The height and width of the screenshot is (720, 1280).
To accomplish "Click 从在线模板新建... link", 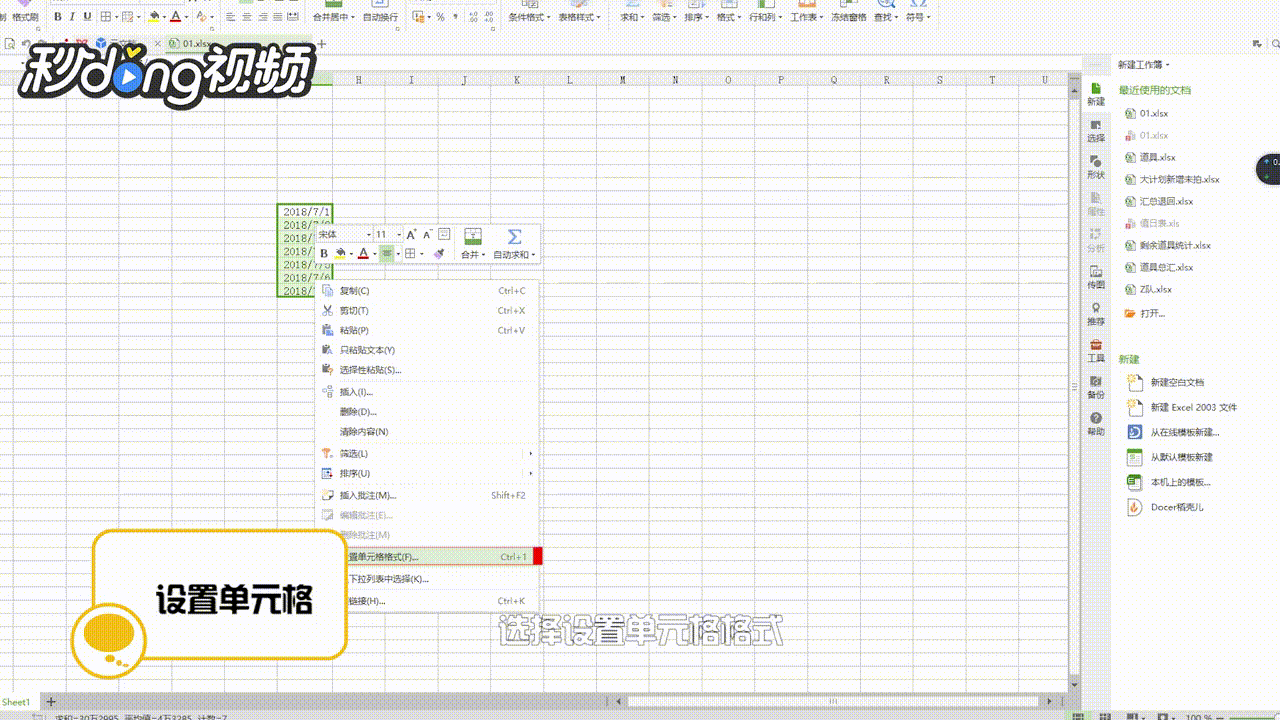I will (1174, 432).
